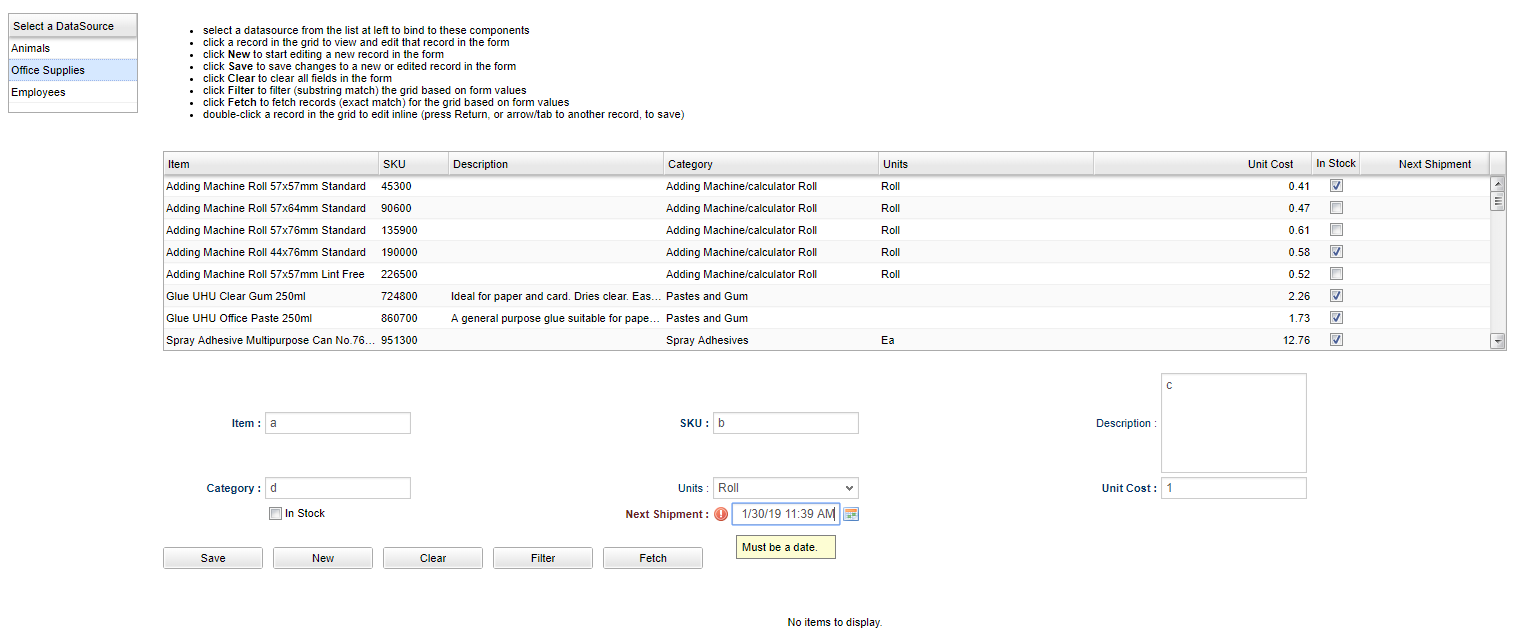The width and height of the screenshot is (1518, 636).
Task: Click the Filter button
Action: [543, 558]
